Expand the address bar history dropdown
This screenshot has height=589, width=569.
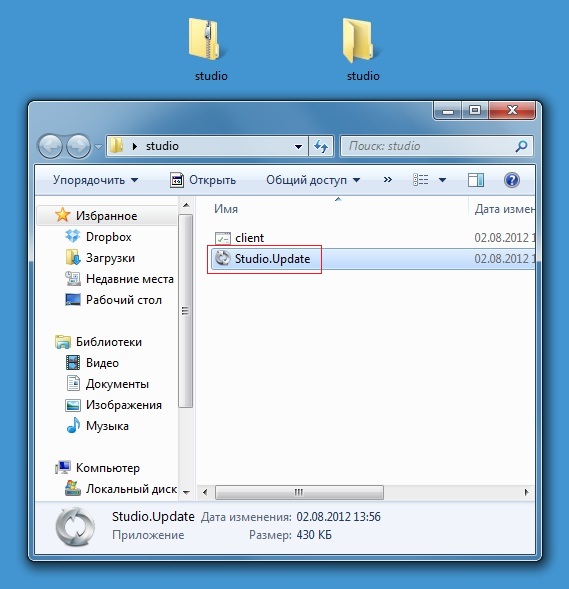pos(298,146)
